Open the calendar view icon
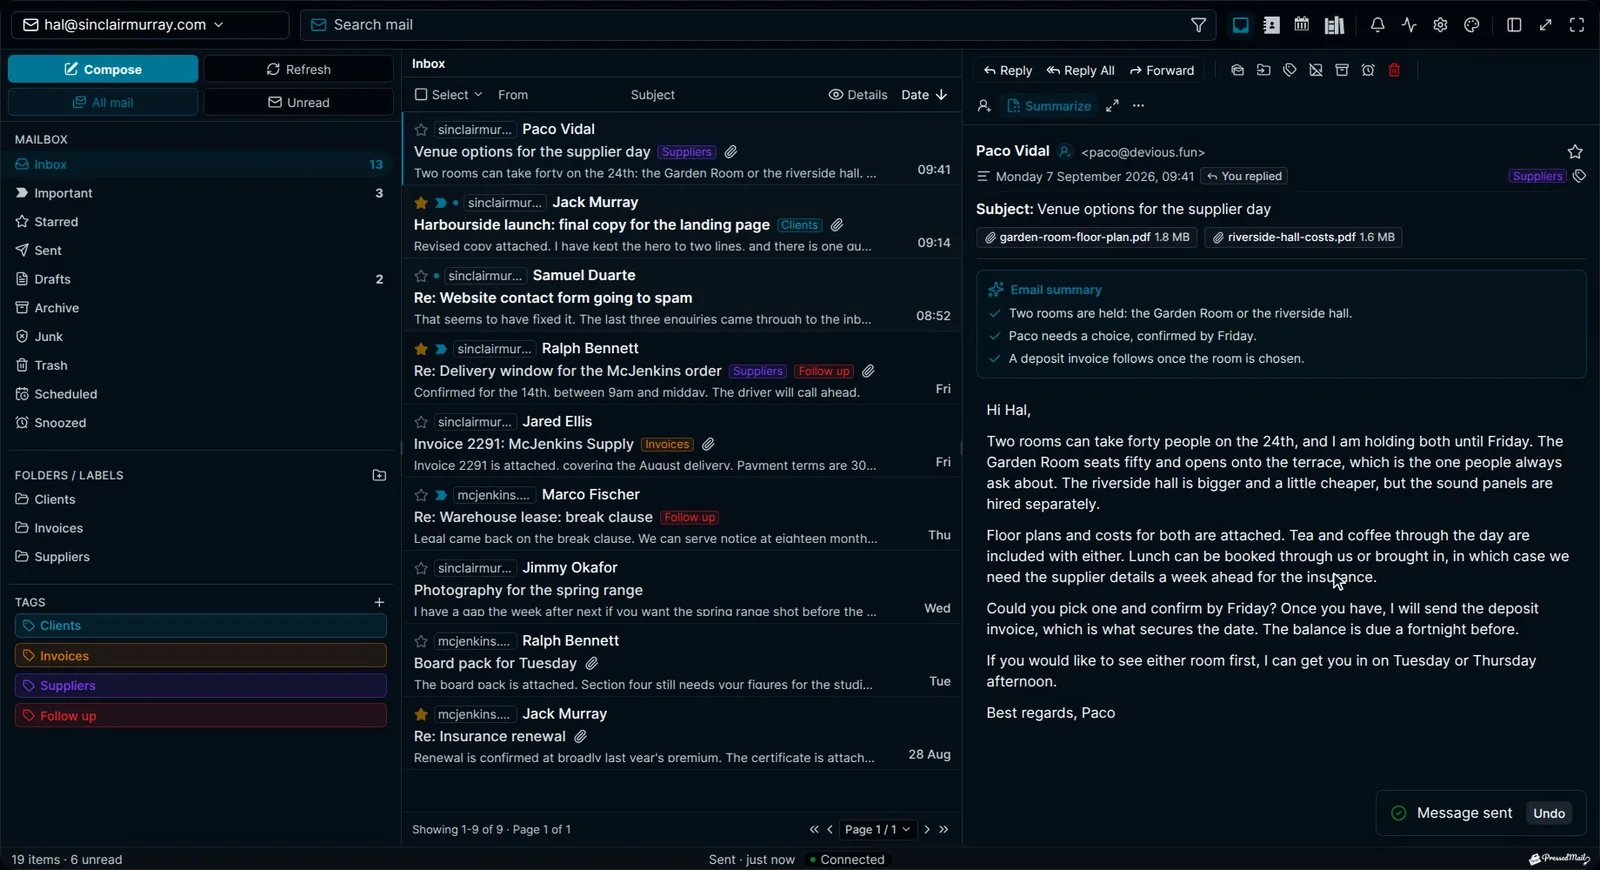The width and height of the screenshot is (1600, 870). point(1301,25)
